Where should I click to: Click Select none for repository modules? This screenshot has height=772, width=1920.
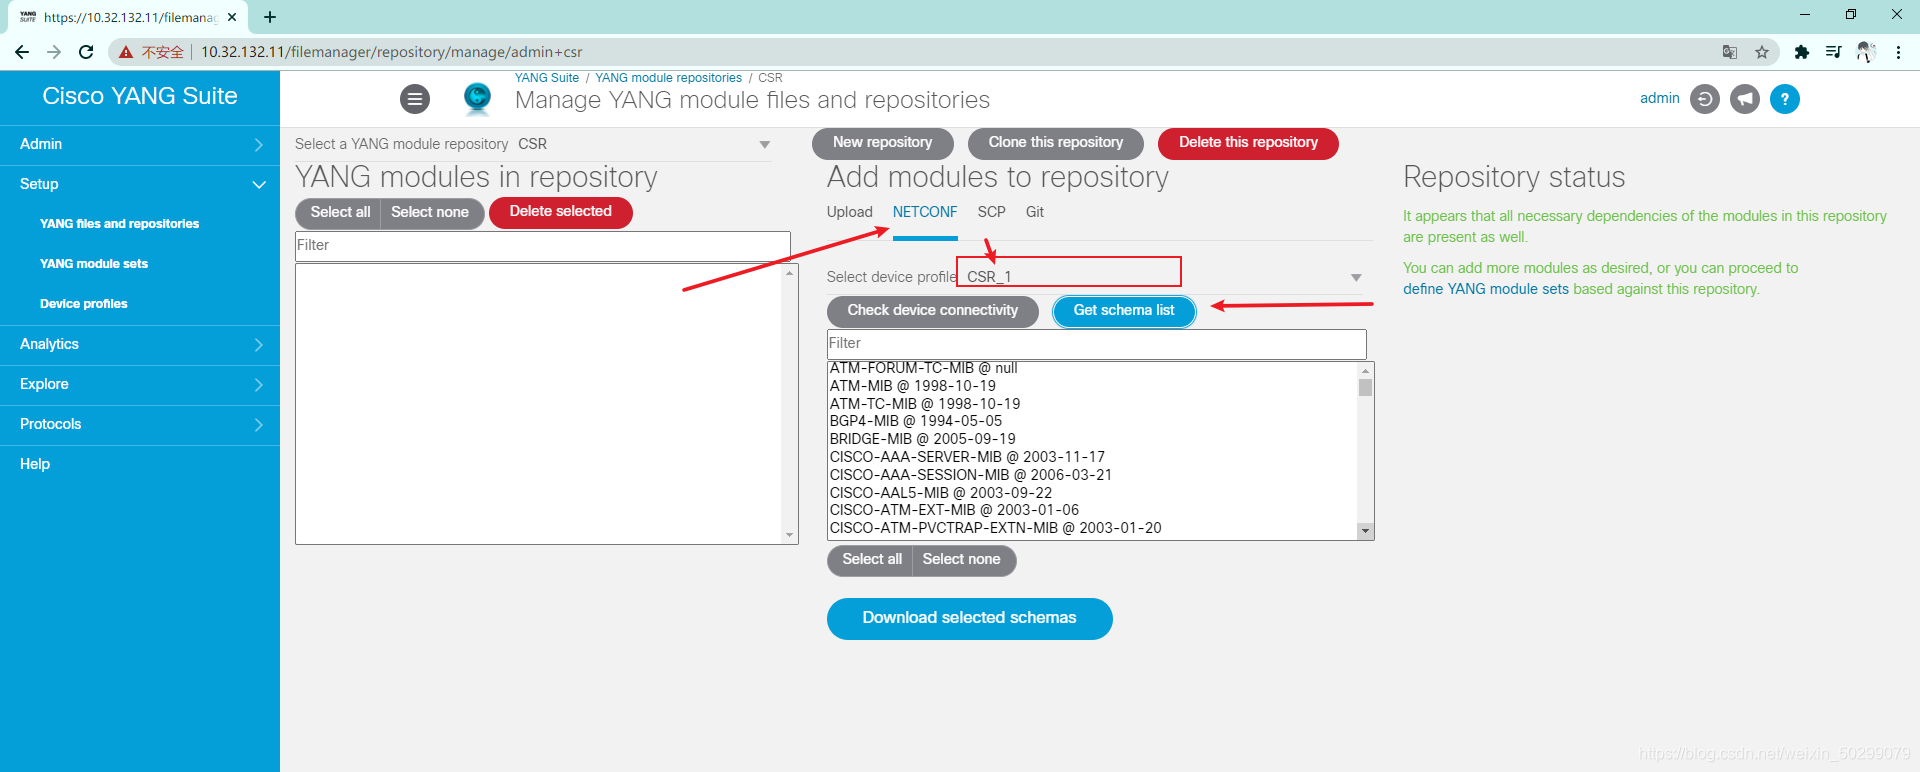click(430, 212)
